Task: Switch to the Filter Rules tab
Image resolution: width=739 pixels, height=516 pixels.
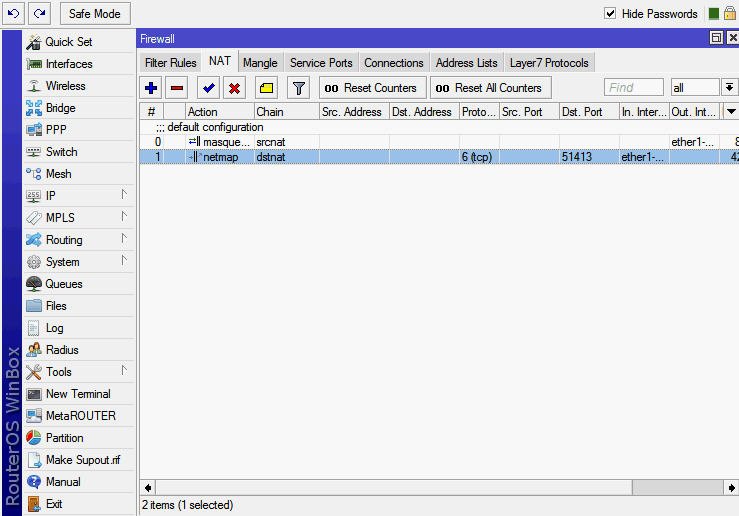Action: click(171, 63)
